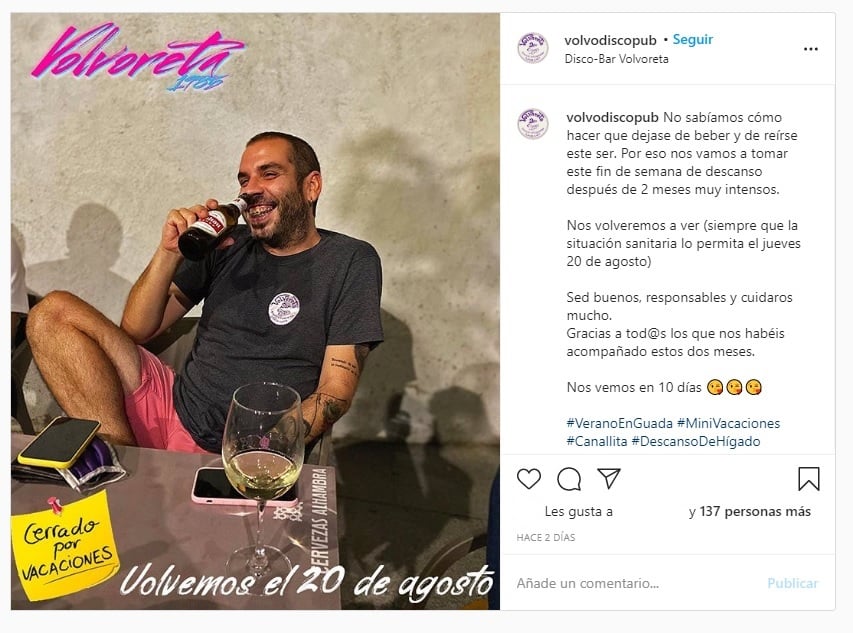853x633 pixels.
Task: Open the HACE 2 DÍAS timestamp
Action: (546, 537)
